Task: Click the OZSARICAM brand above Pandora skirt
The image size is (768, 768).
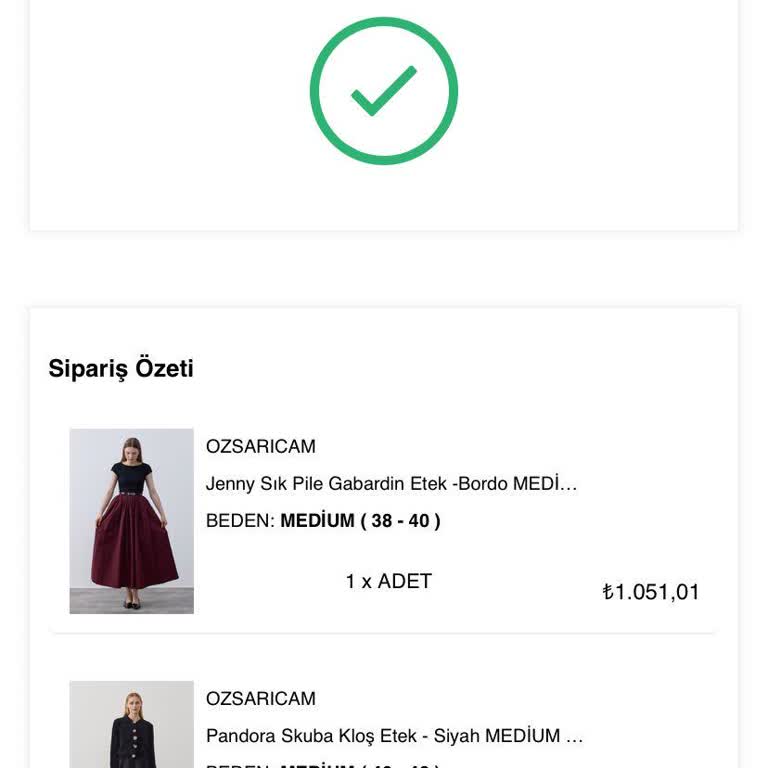Action: pyautogui.click(x=260, y=698)
